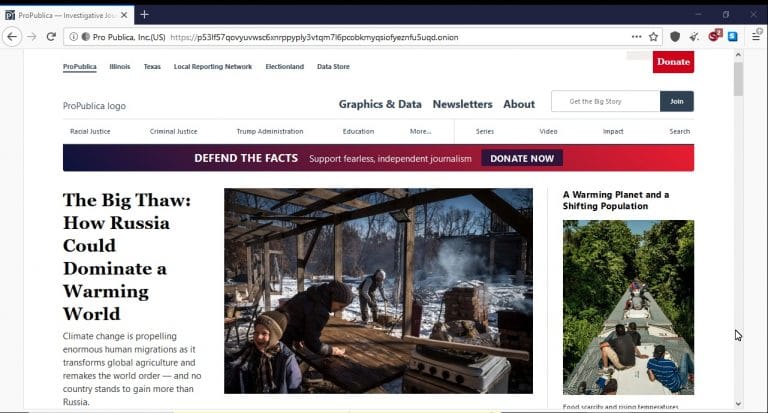Select the ProPublica browser tab
Image resolution: width=768 pixels, height=413 pixels.
click(x=67, y=15)
